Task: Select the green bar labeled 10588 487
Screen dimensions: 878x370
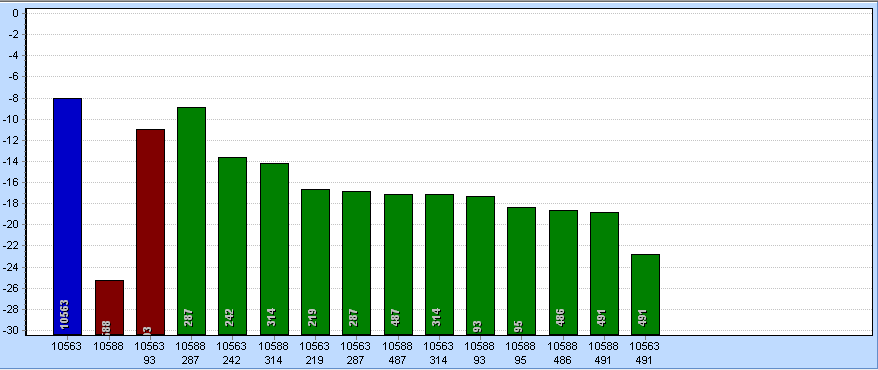Action: [398, 265]
